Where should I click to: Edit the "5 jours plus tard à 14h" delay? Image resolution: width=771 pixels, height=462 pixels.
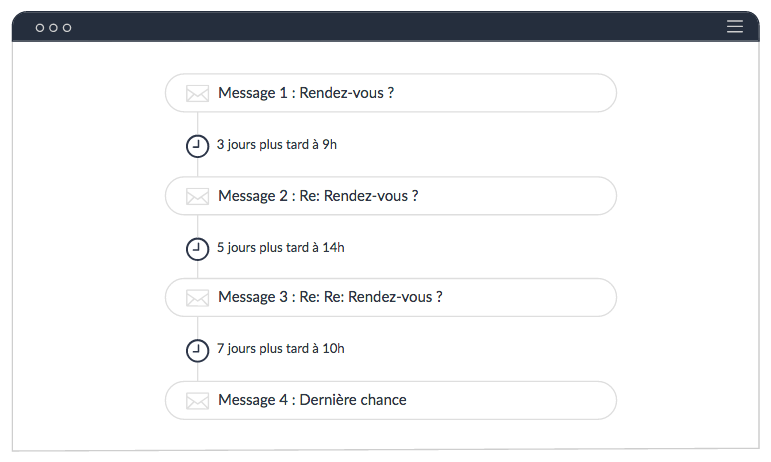click(281, 247)
